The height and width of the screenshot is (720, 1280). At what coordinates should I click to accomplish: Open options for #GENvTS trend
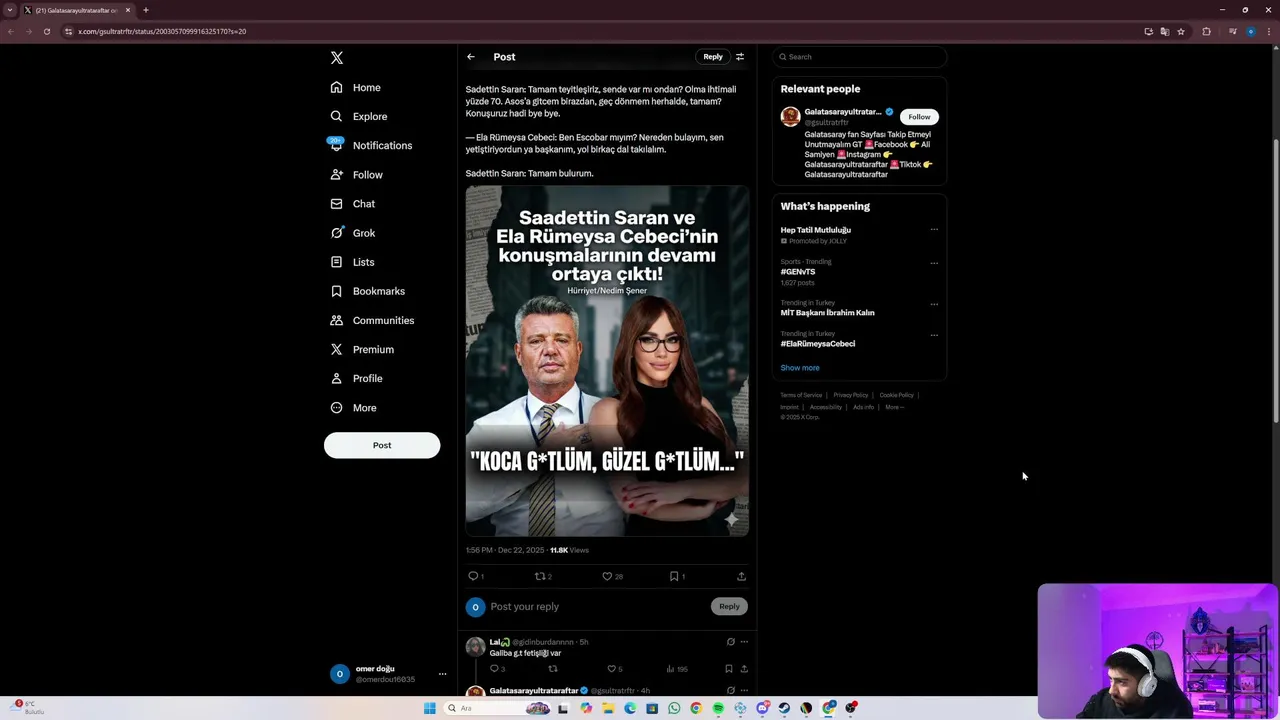pos(934,263)
